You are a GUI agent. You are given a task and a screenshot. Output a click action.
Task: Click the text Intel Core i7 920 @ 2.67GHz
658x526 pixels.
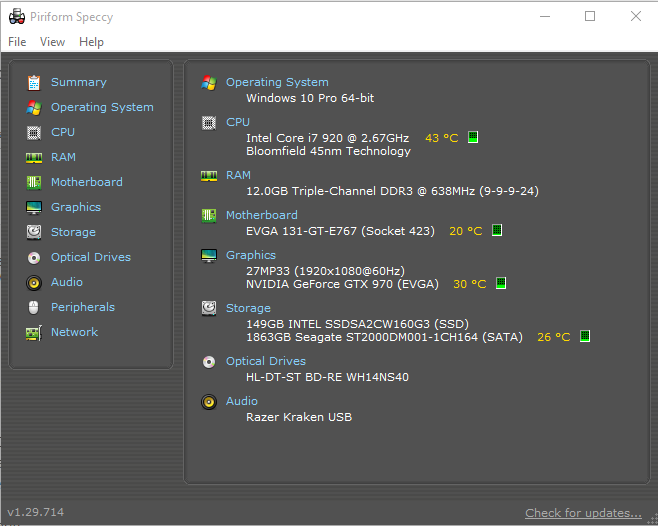tap(328, 138)
